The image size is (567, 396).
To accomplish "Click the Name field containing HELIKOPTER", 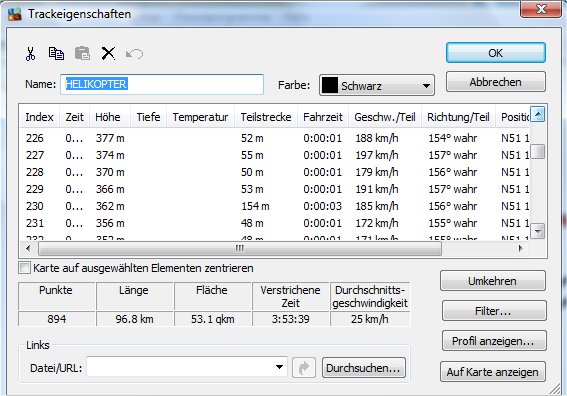I will click(x=162, y=84).
